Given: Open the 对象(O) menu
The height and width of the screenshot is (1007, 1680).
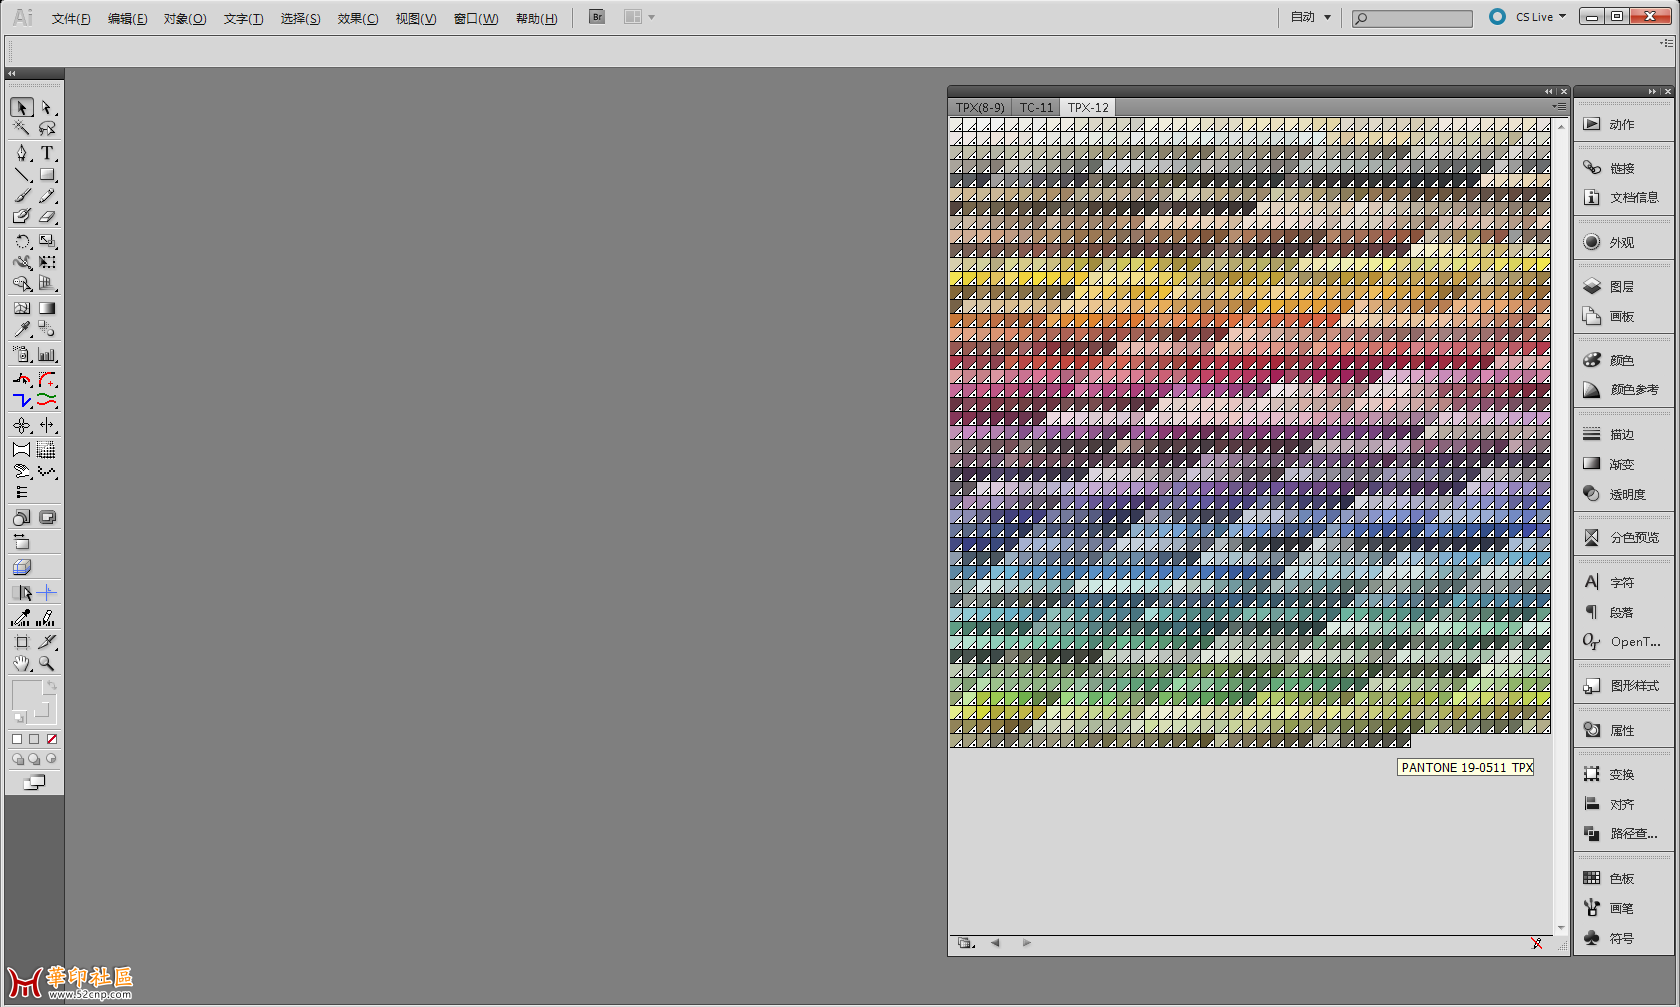Looking at the screenshot, I should (x=185, y=18).
